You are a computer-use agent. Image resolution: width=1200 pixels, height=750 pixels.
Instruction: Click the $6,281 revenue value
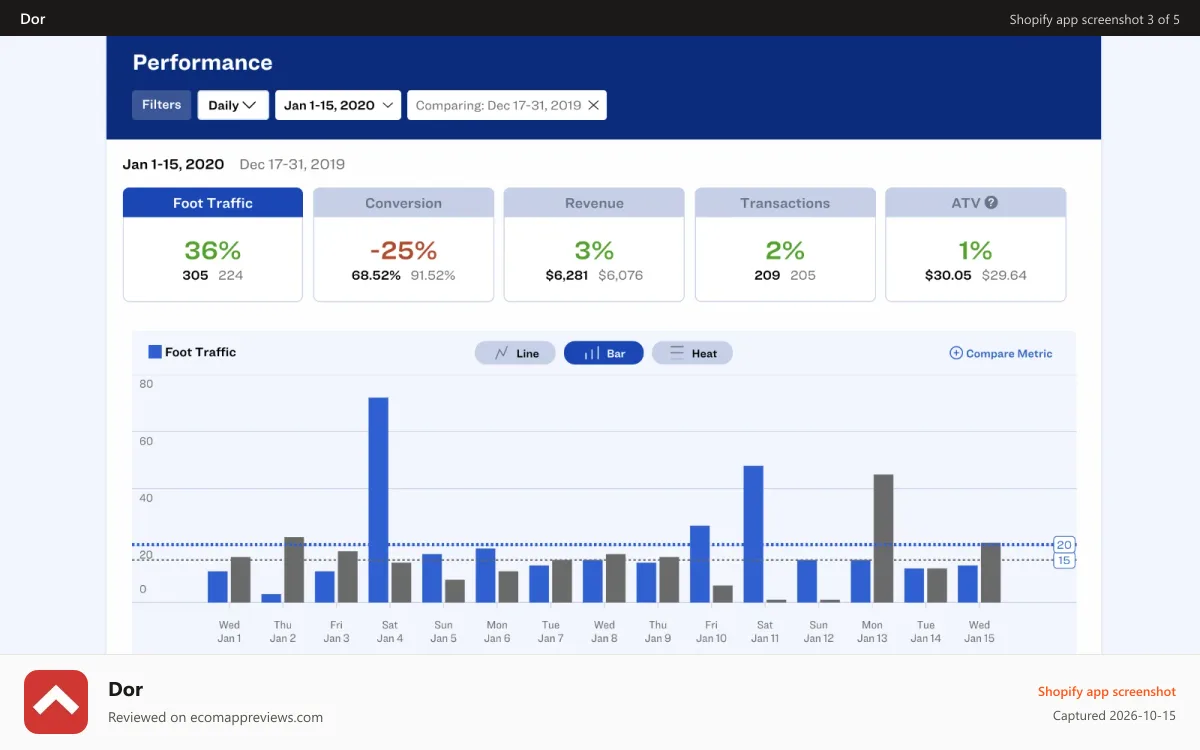[567, 275]
